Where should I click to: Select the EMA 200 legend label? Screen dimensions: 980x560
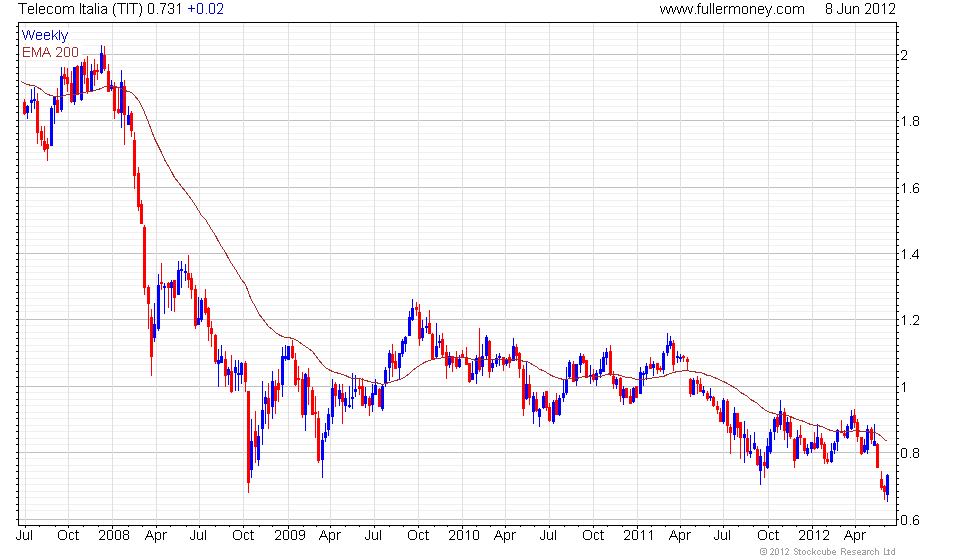[51, 52]
